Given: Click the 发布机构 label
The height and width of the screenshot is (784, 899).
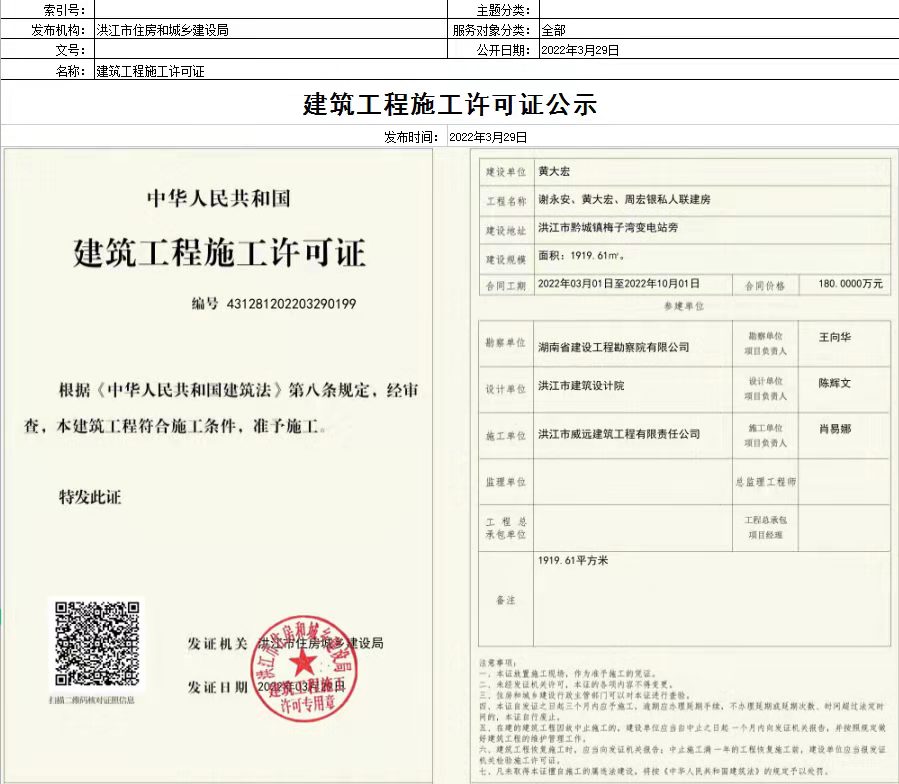Looking at the screenshot, I should coord(58,30).
